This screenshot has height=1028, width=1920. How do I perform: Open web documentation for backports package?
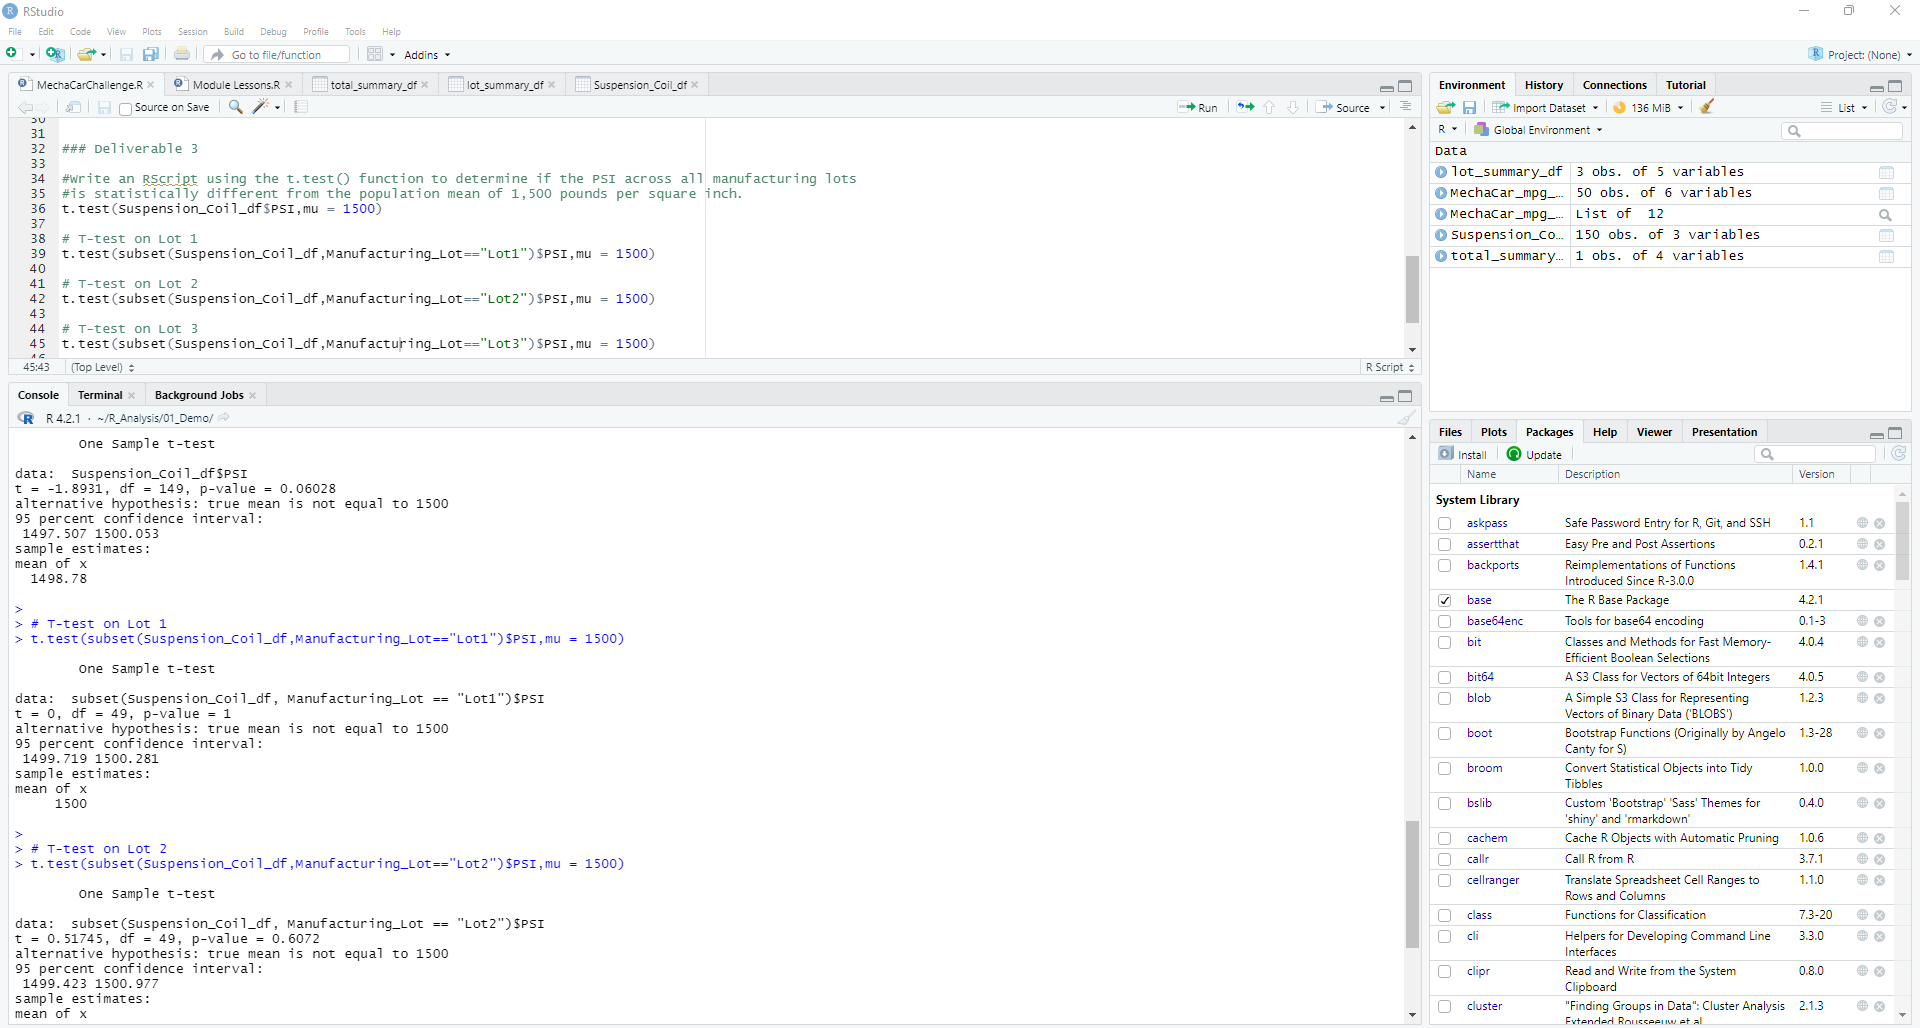[x=1862, y=565]
